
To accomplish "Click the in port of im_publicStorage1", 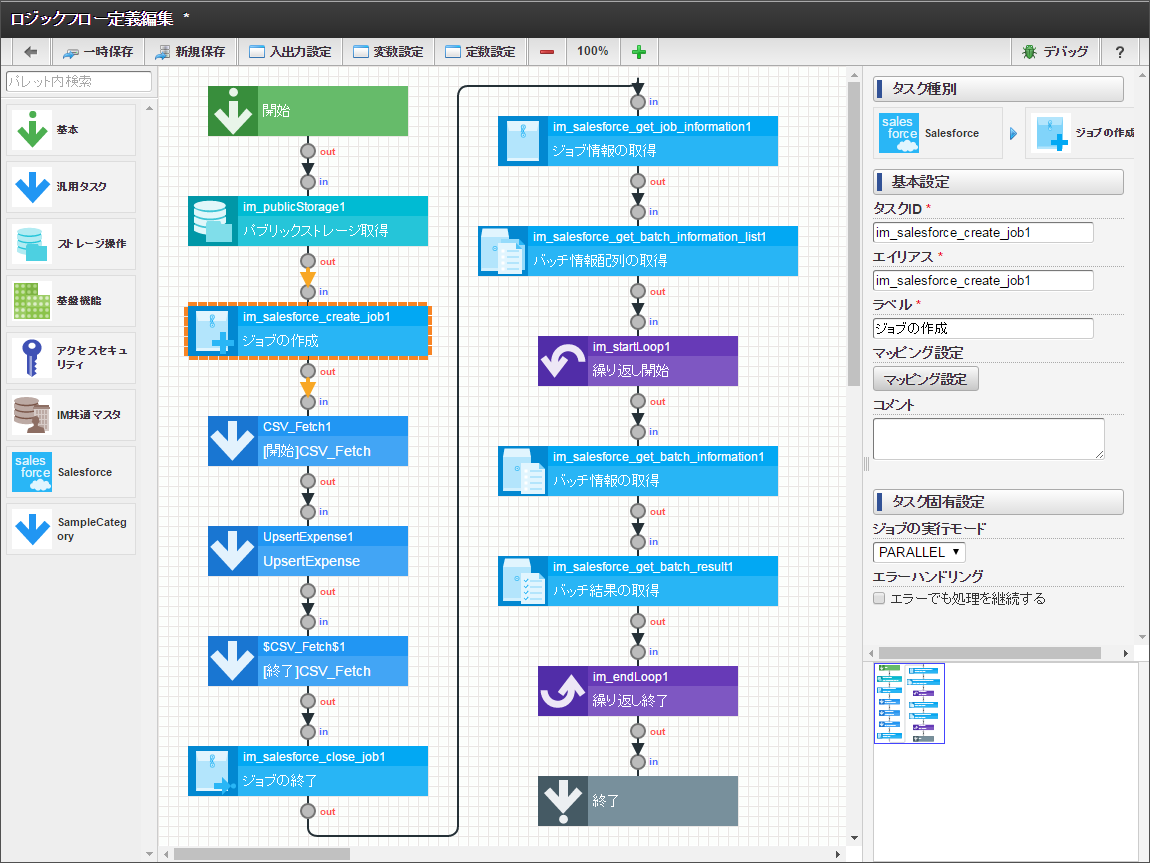I will tap(308, 181).
